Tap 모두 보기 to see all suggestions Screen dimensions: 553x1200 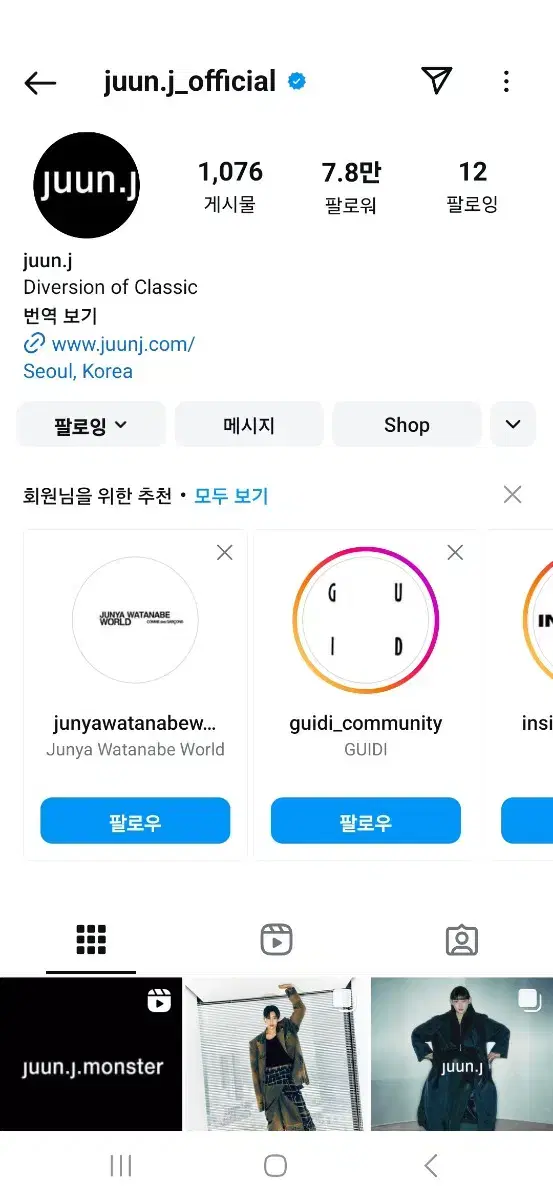[x=231, y=495]
